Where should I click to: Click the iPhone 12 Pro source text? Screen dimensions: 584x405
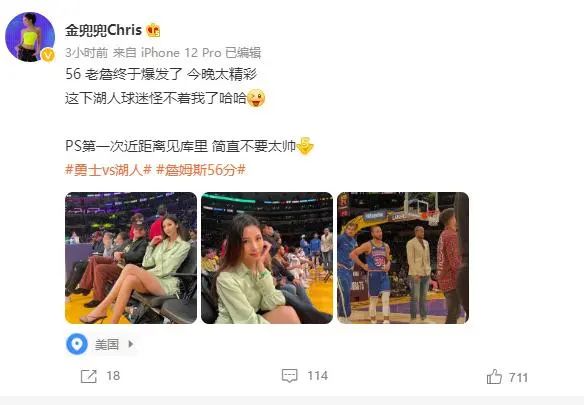(x=181, y=53)
